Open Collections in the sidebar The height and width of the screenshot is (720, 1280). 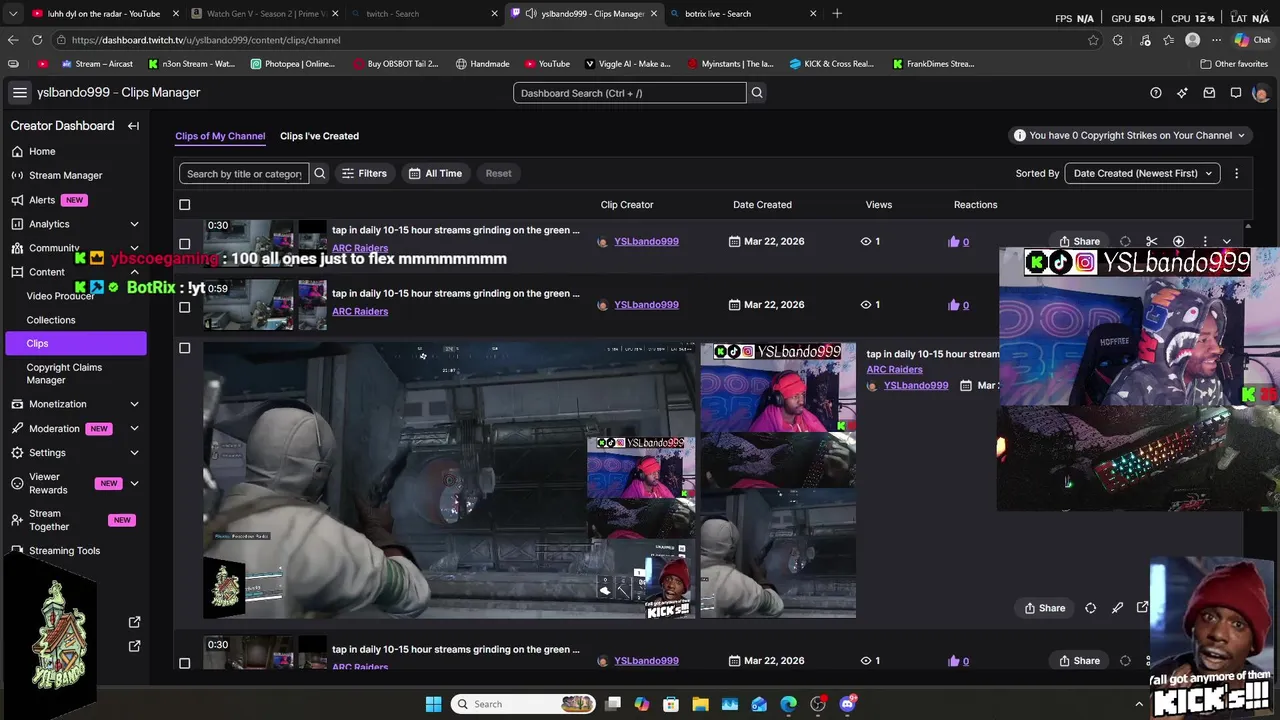coord(51,320)
